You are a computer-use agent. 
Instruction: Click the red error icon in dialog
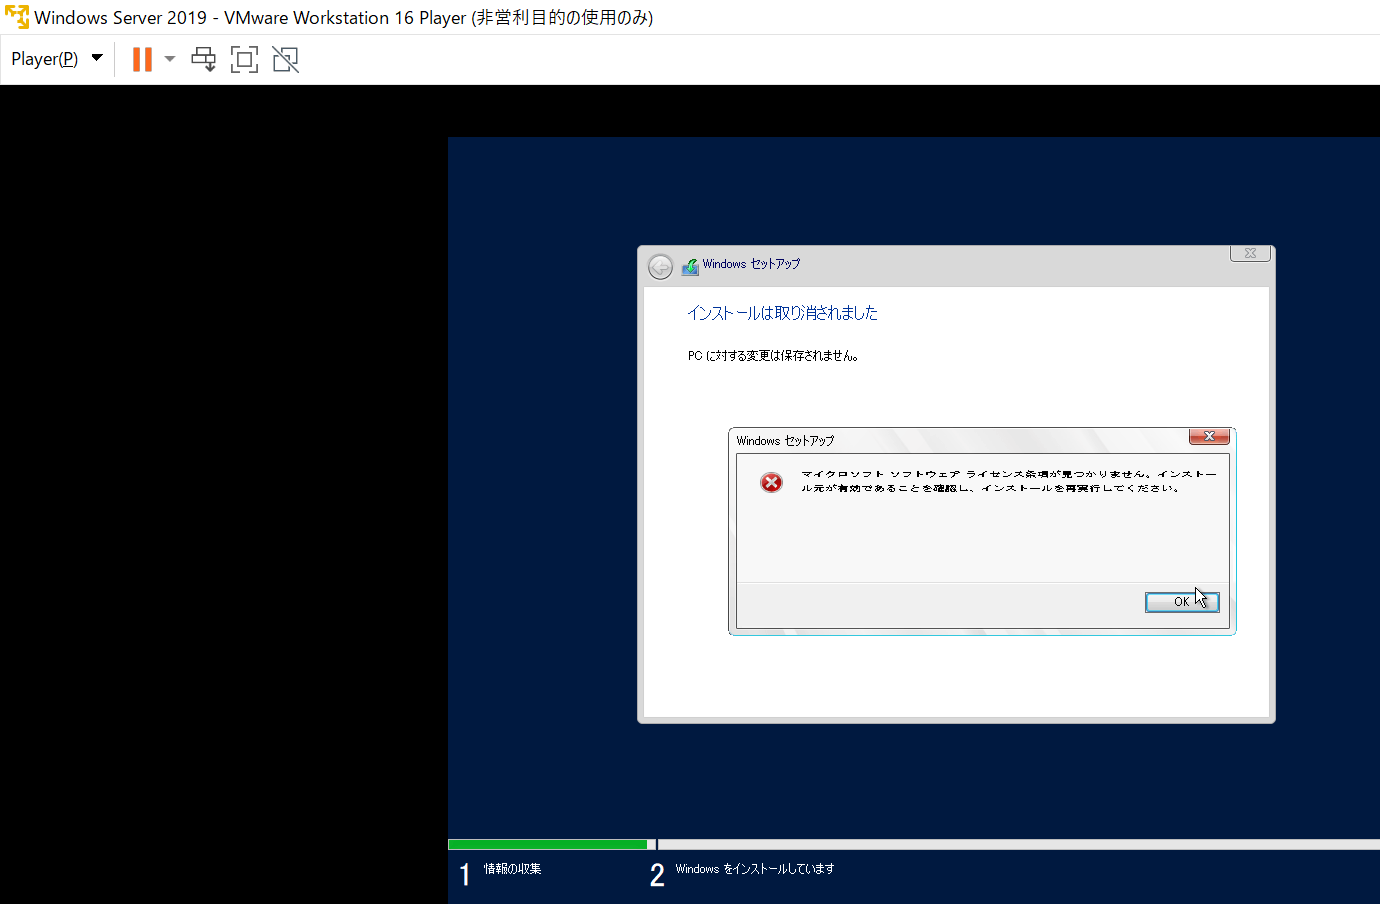771,483
